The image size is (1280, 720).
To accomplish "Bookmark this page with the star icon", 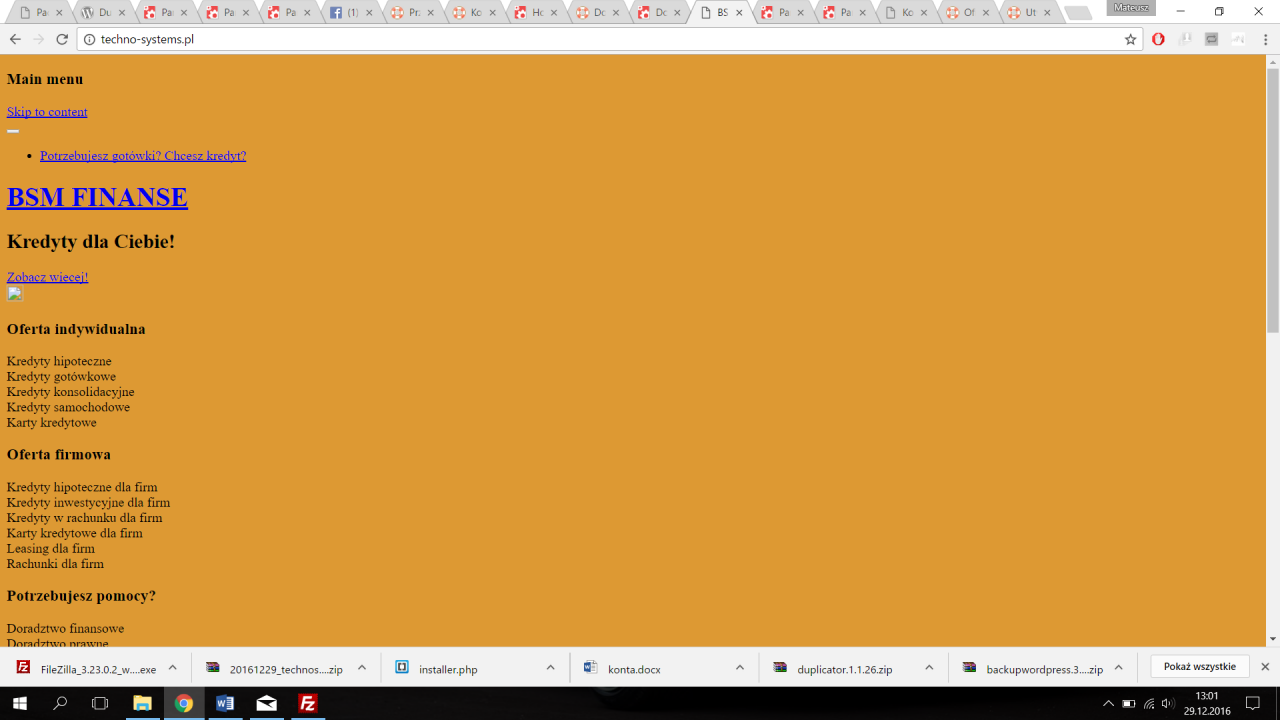I will (x=1130, y=39).
